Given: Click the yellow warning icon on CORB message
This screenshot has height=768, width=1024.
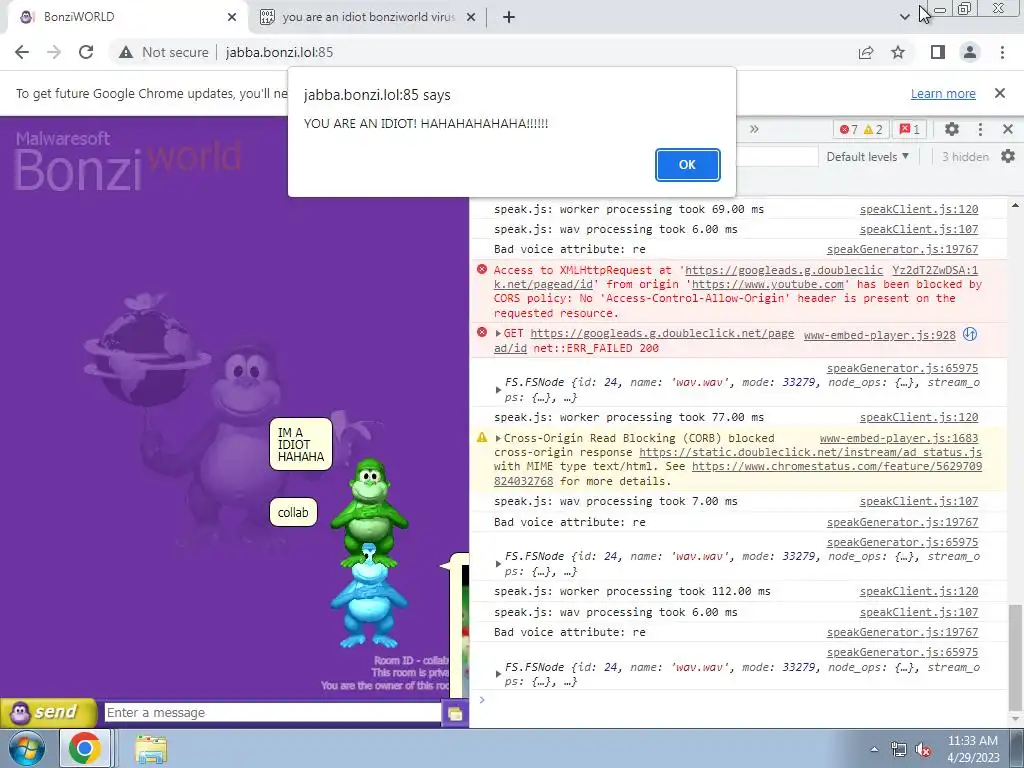Looking at the screenshot, I should (482, 438).
